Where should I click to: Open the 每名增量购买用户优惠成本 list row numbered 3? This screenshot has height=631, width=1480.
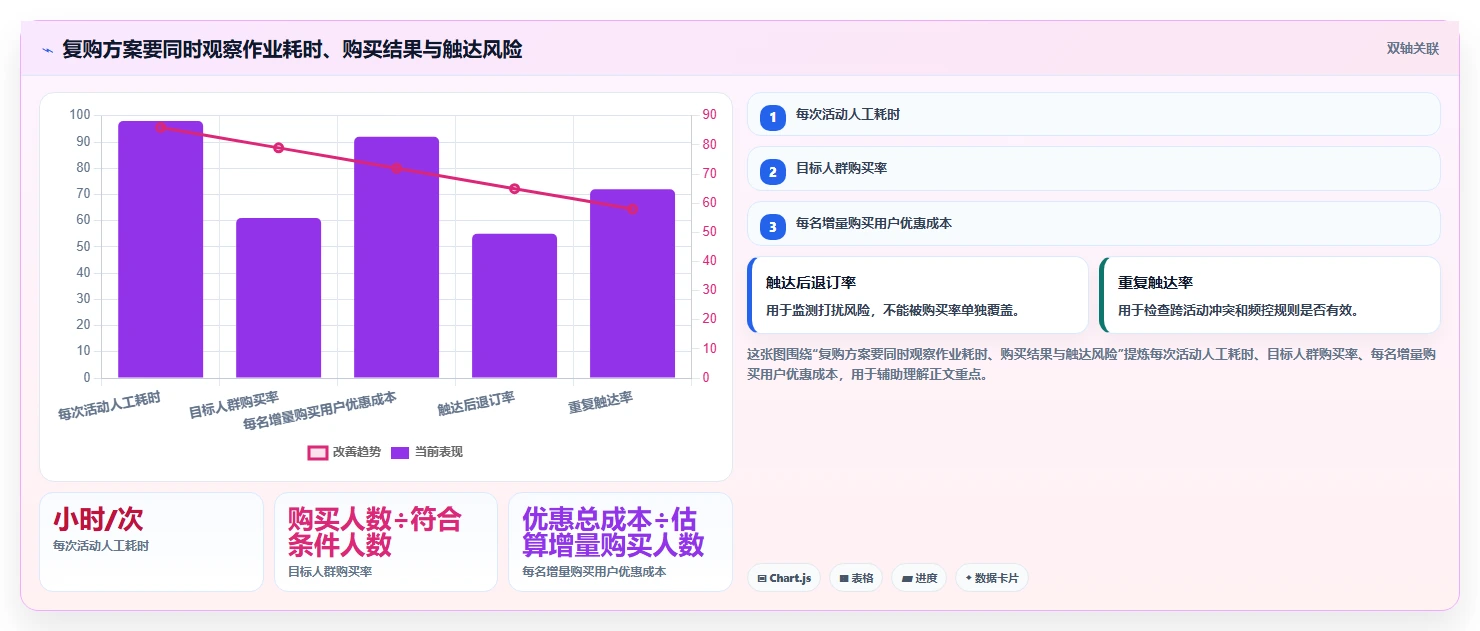coord(1093,223)
